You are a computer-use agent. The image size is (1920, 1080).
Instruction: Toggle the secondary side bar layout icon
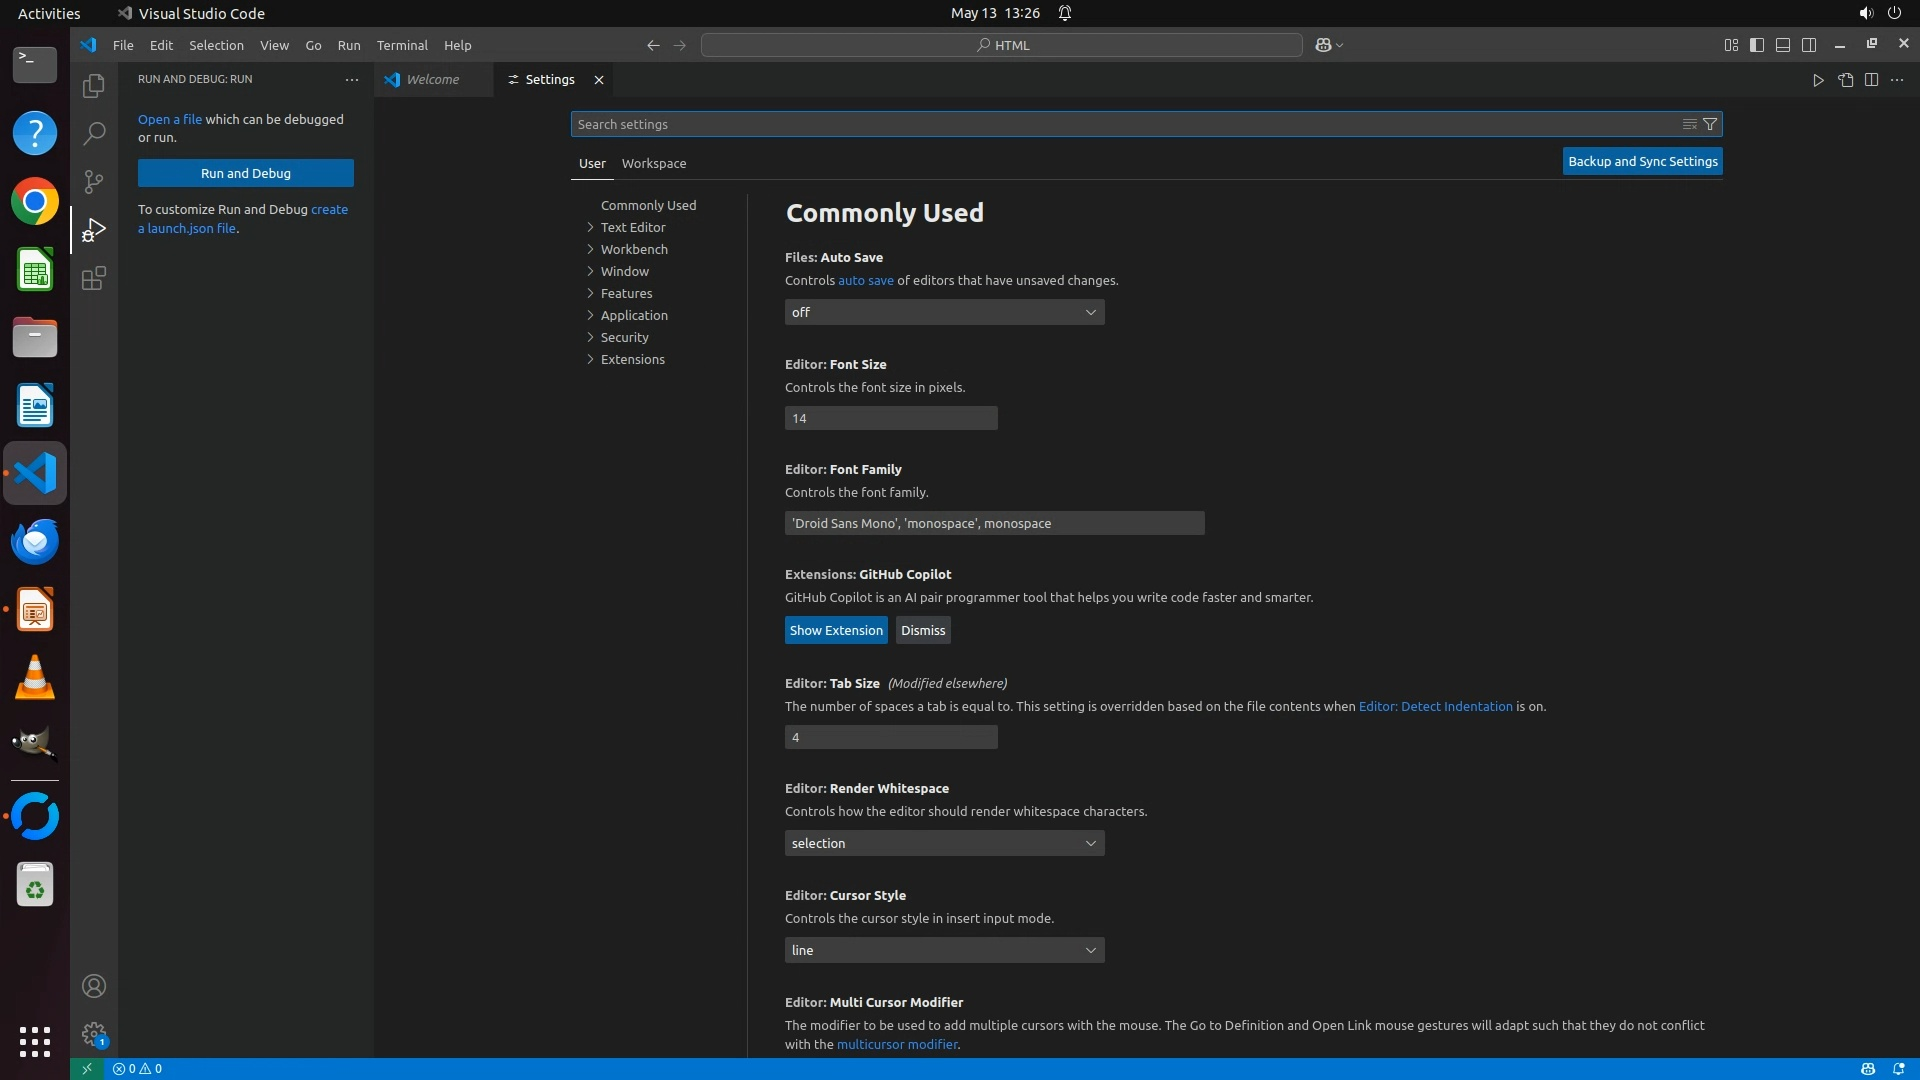coord(1809,45)
